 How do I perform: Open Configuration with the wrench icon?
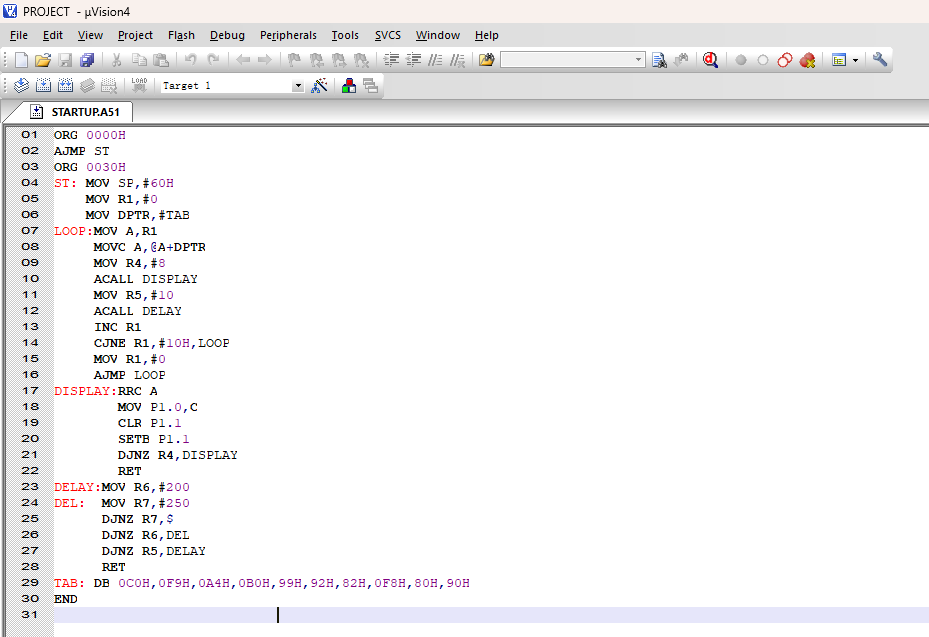[x=880, y=60]
